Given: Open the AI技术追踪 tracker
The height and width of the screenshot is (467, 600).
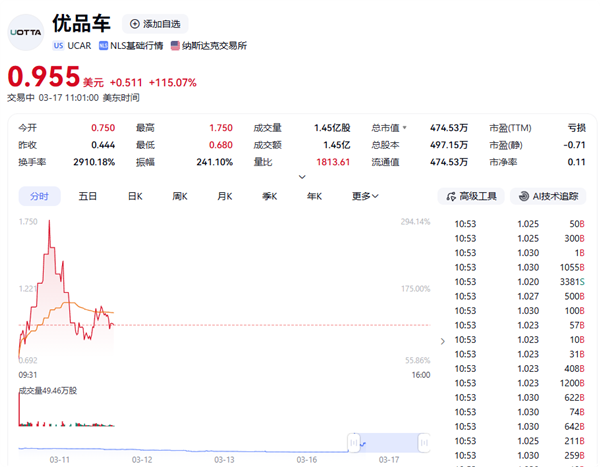Looking at the screenshot, I should (x=548, y=196).
